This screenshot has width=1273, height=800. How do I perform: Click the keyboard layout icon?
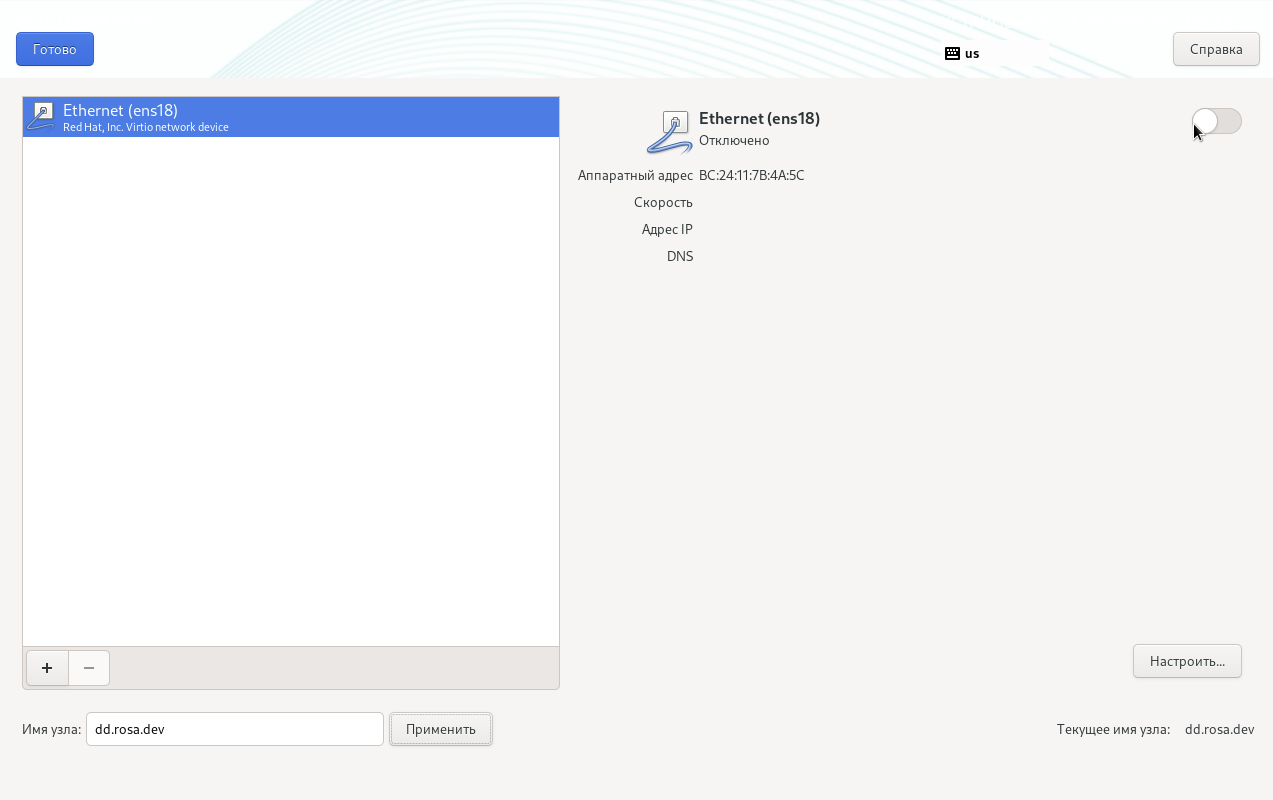click(952, 53)
